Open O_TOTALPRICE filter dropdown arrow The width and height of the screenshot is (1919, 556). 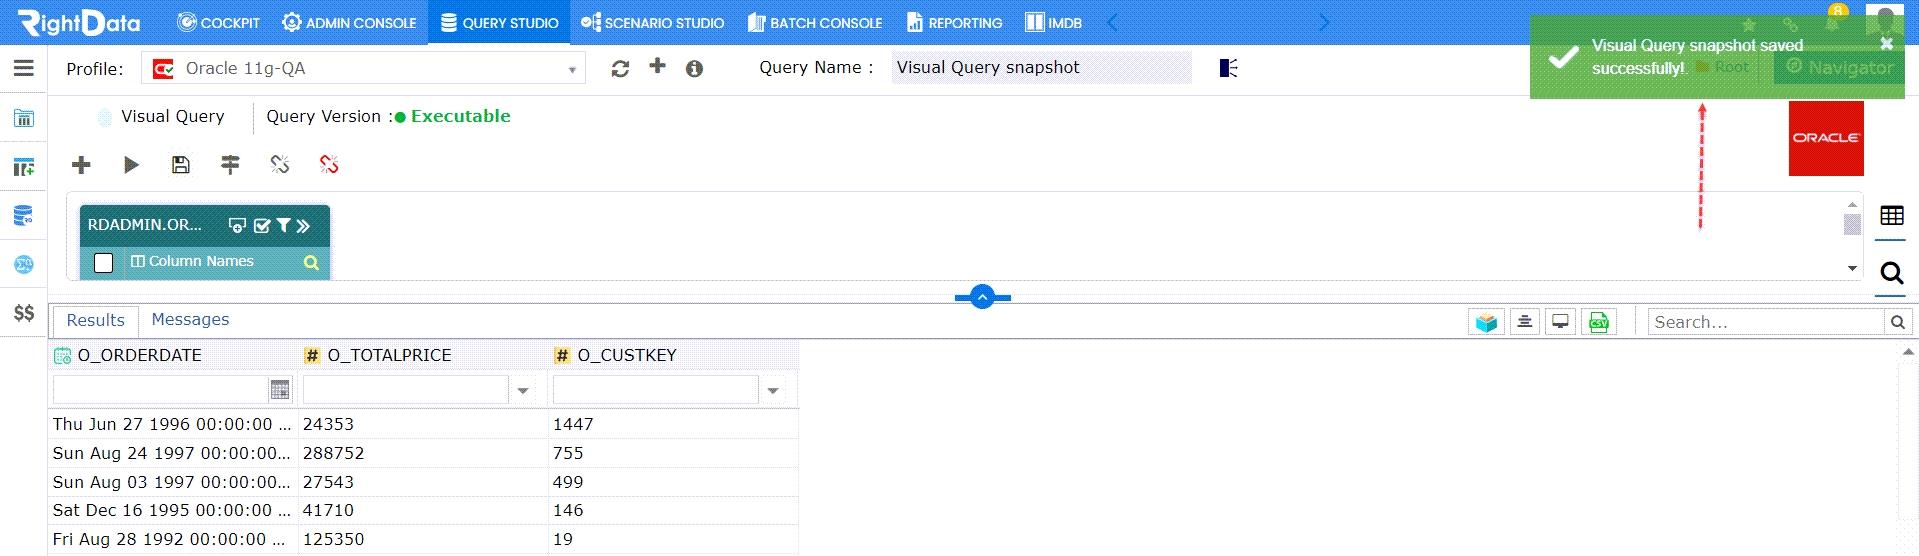[523, 390]
